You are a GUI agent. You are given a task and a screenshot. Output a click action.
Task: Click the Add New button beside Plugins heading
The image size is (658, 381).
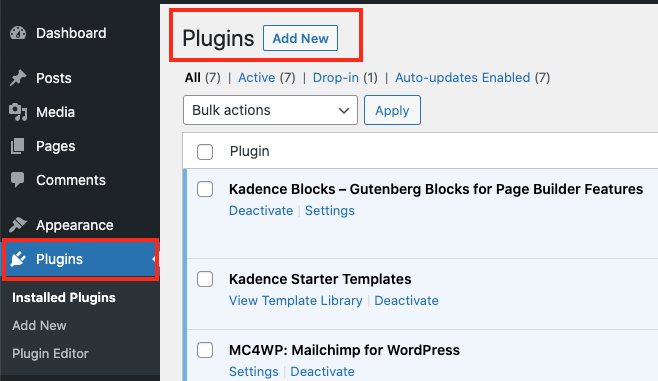[x=300, y=38]
